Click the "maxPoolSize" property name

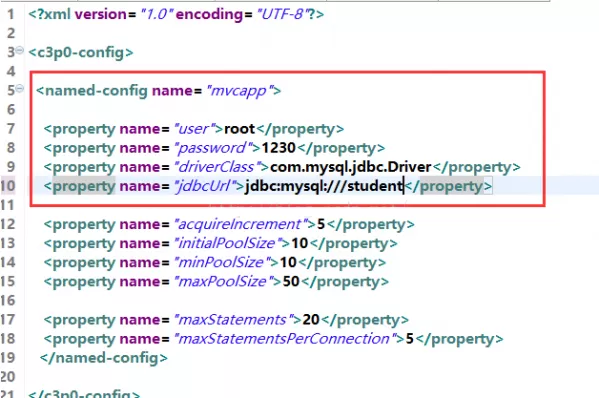pos(224,282)
